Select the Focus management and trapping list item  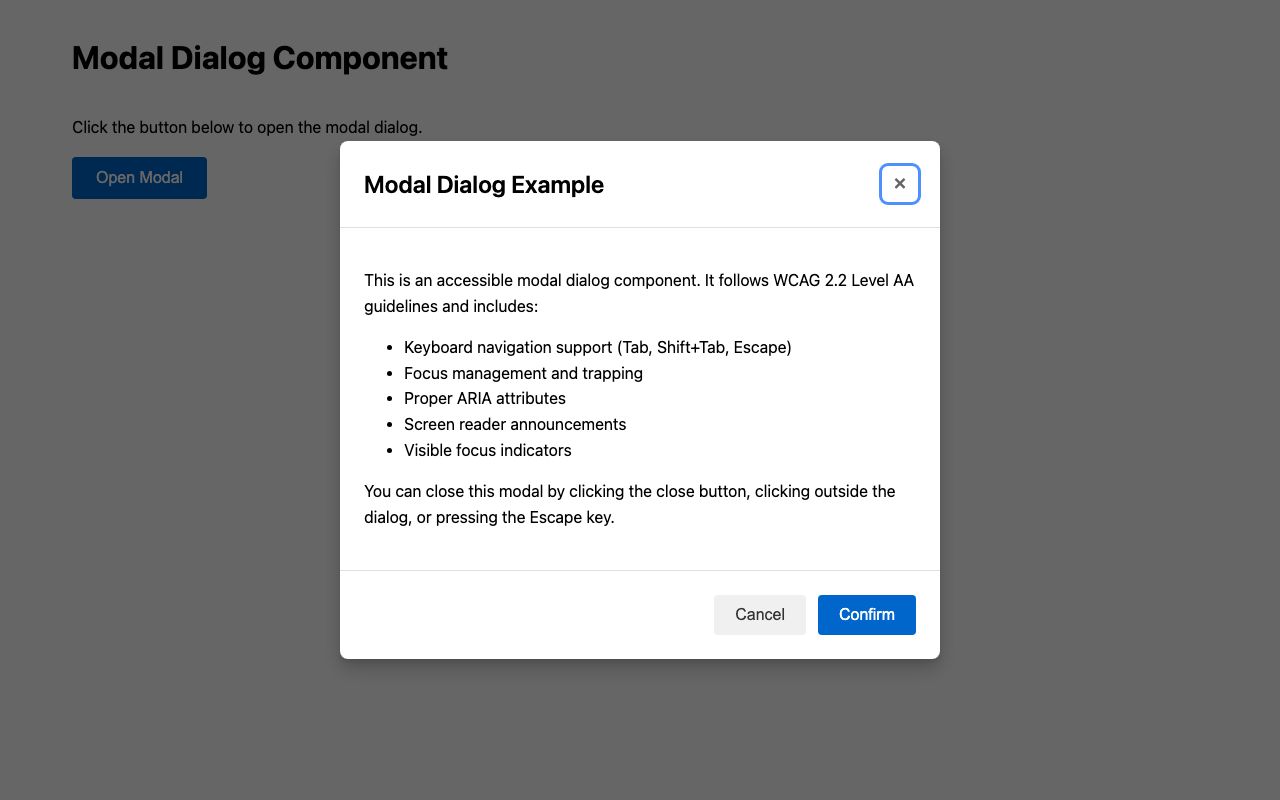point(523,373)
